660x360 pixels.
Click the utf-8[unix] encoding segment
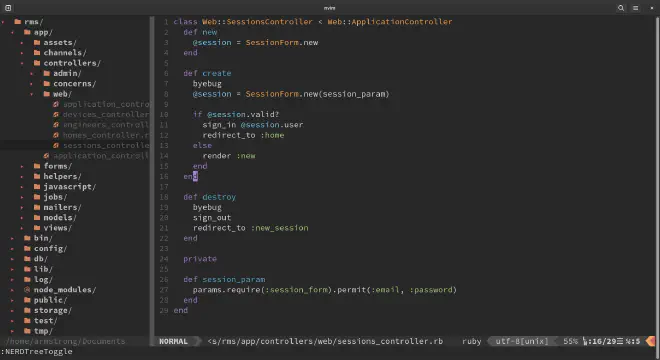pos(522,341)
